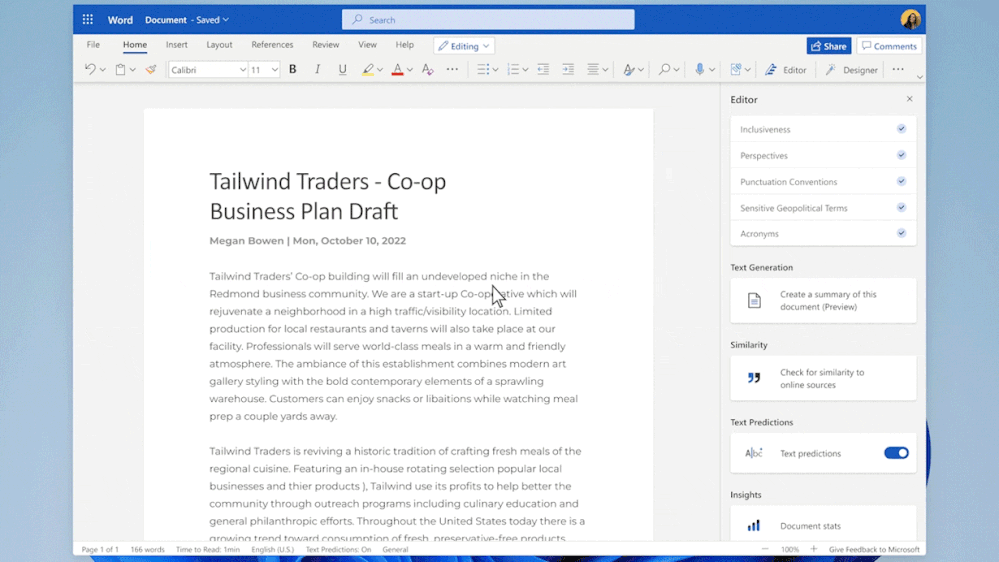Open the Designer pane

(x=851, y=69)
